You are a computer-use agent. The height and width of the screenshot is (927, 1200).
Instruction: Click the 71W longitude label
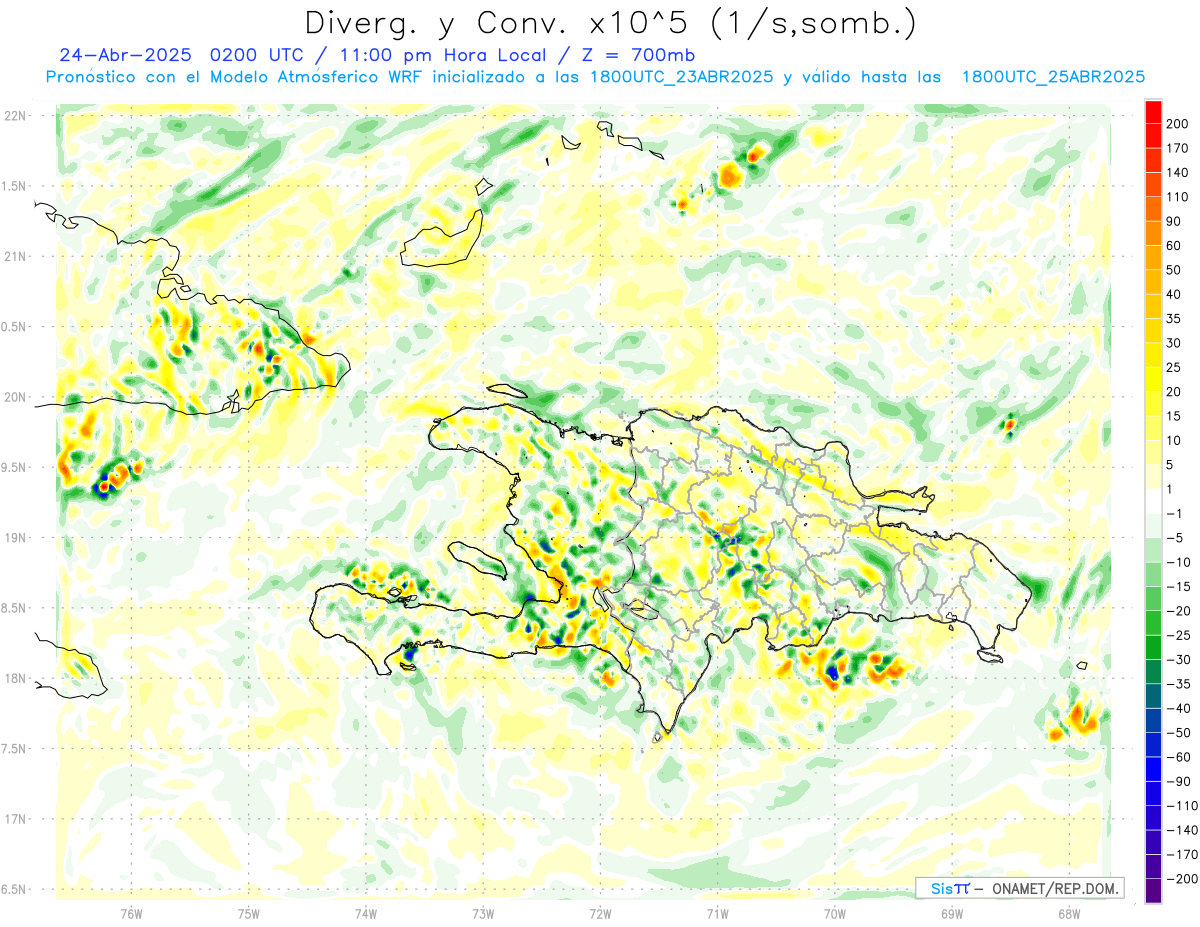pyautogui.click(x=717, y=913)
